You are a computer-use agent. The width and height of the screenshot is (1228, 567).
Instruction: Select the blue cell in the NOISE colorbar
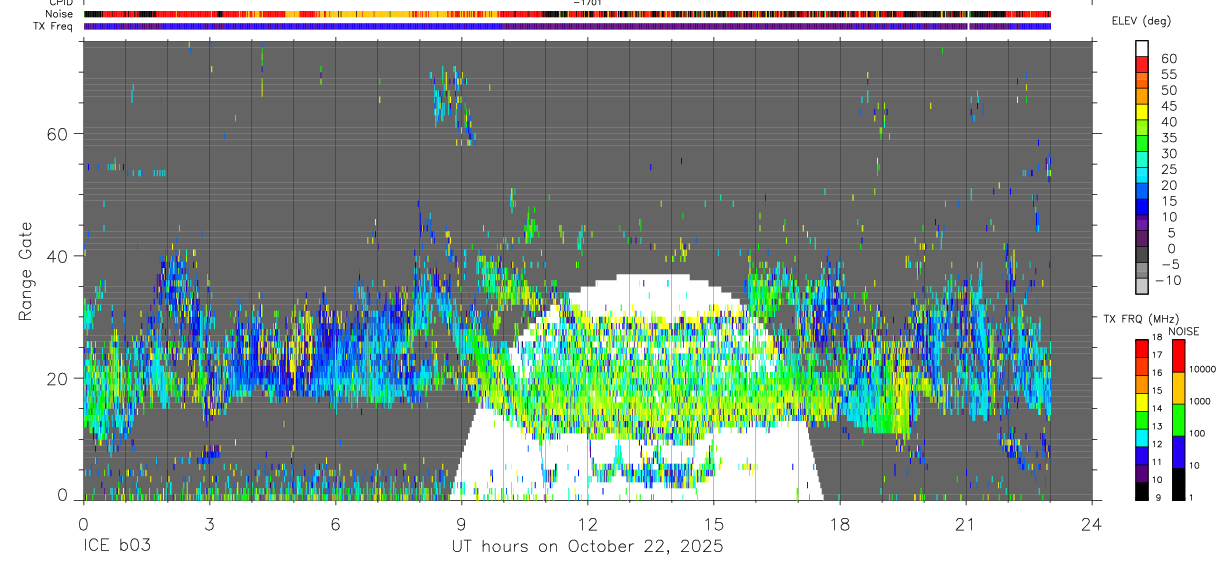pyautogui.click(x=1178, y=452)
